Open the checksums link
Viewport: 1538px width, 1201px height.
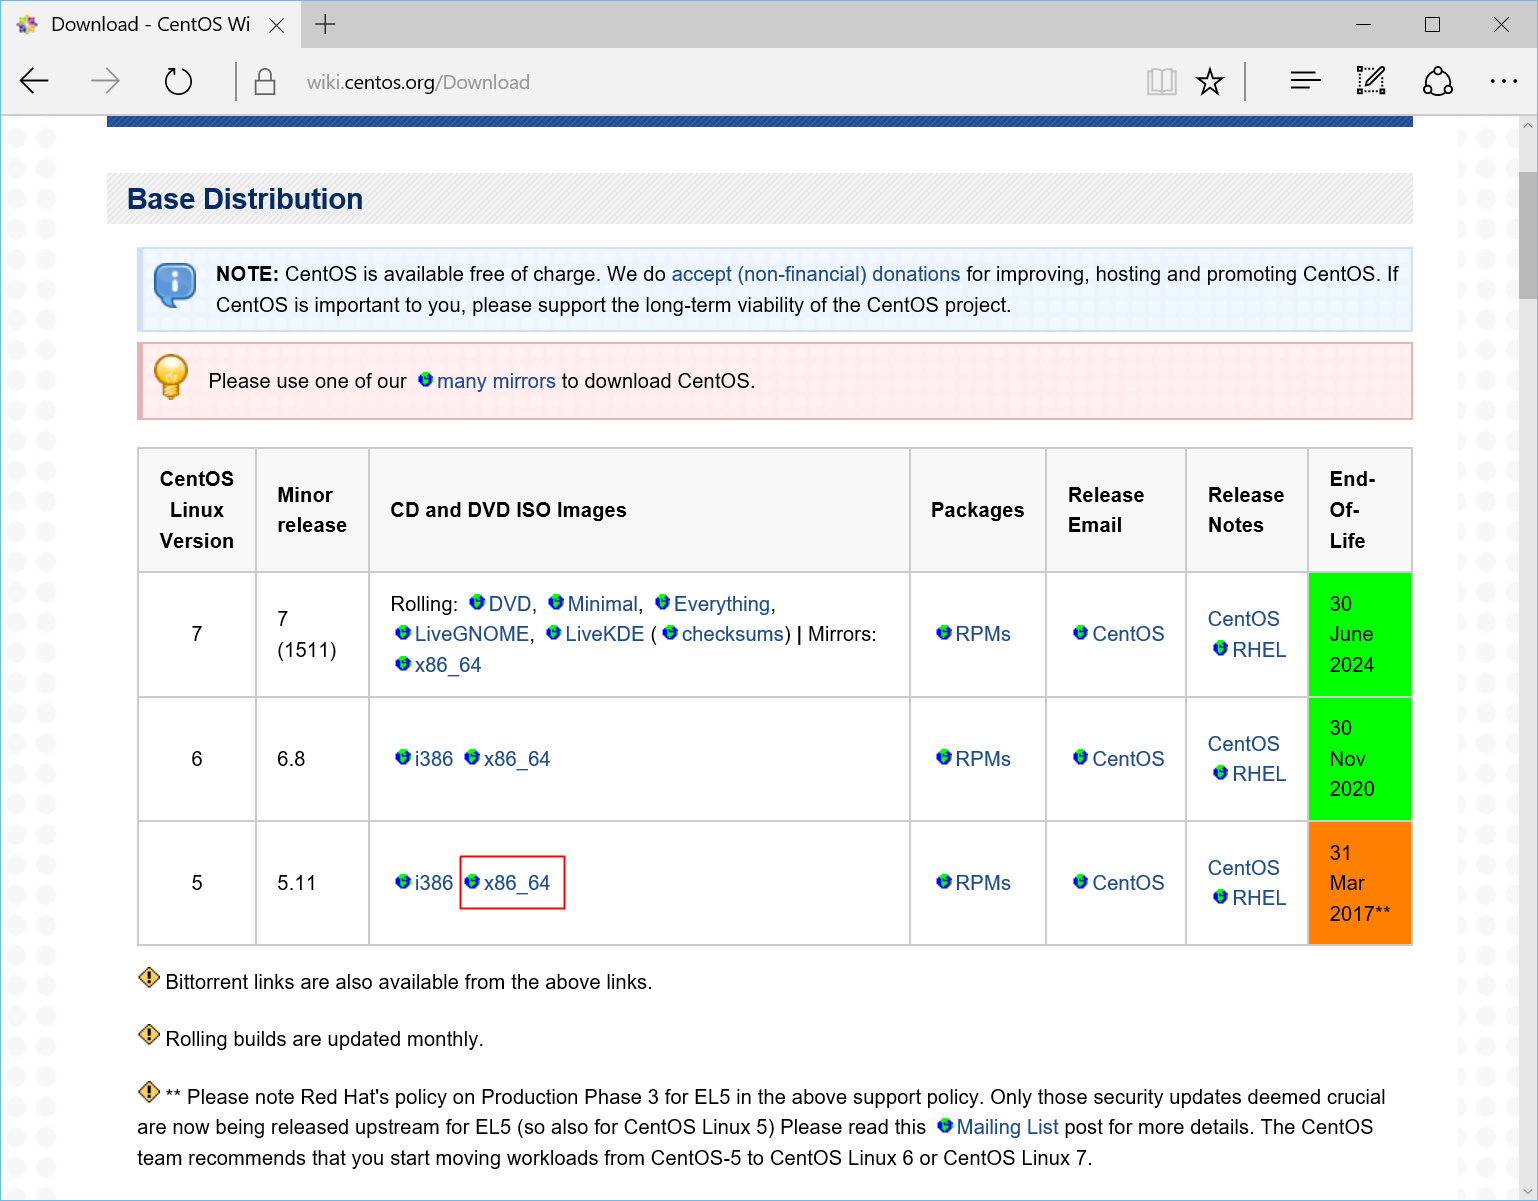click(723, 634)
